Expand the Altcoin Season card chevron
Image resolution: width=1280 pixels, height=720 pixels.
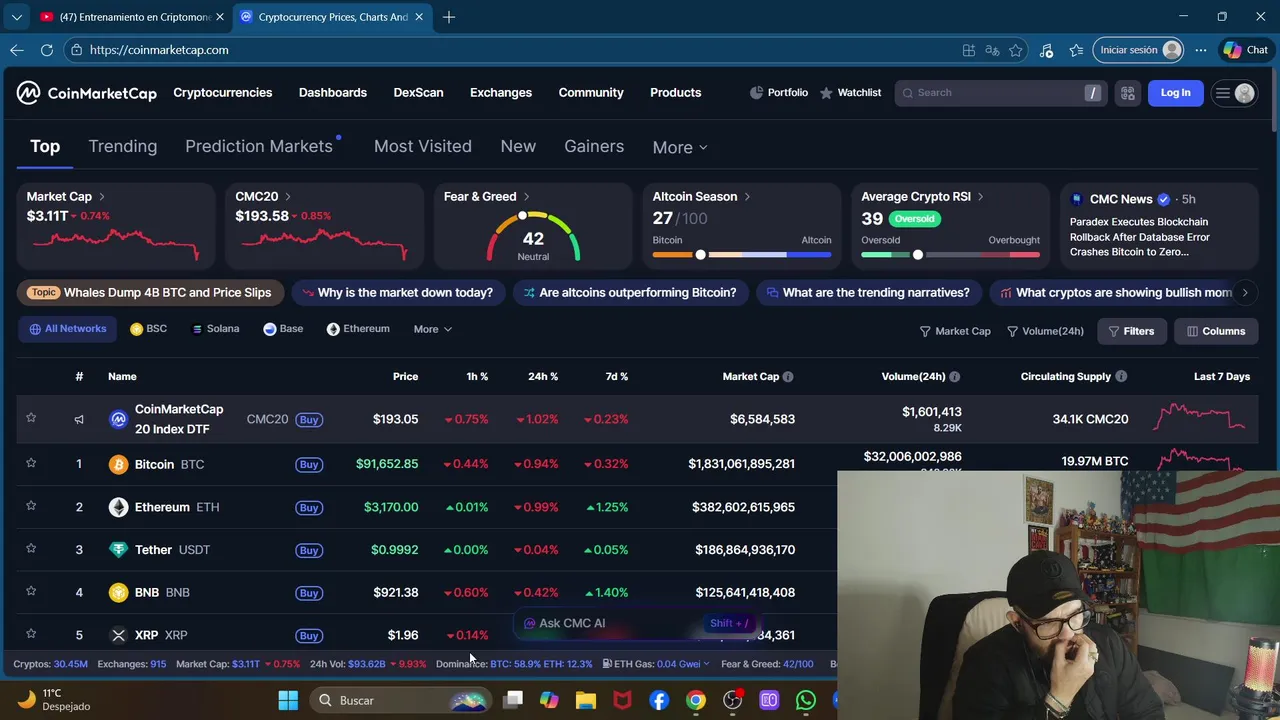pos(747,197)
